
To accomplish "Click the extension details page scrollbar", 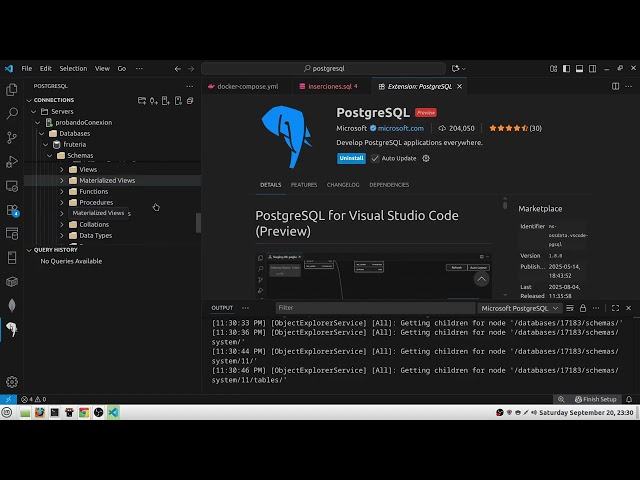I will coord(505,203).
